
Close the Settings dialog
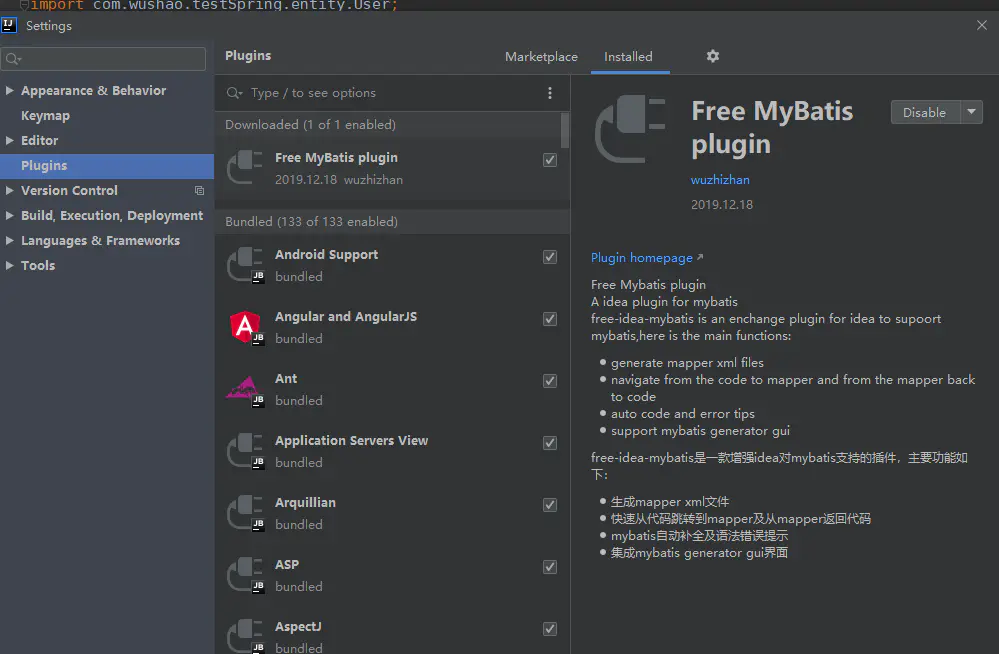[x=982, y=25]
